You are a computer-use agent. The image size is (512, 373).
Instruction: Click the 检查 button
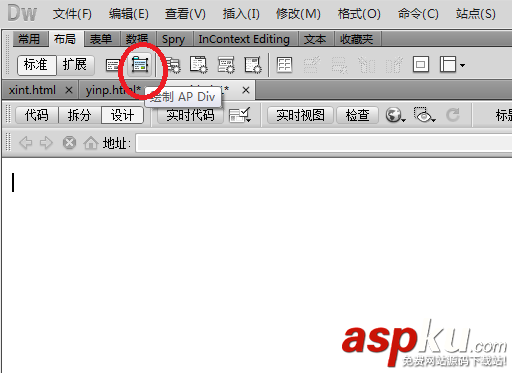coord(357,115)
